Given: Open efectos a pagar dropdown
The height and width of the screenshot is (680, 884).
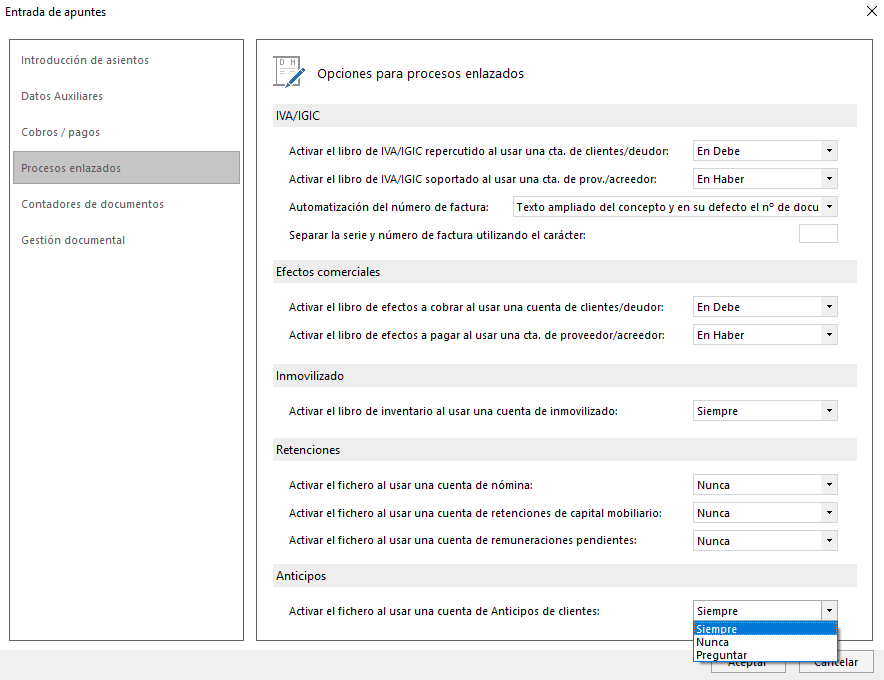Looking at the screenshot, I should [x=765, y=335].
